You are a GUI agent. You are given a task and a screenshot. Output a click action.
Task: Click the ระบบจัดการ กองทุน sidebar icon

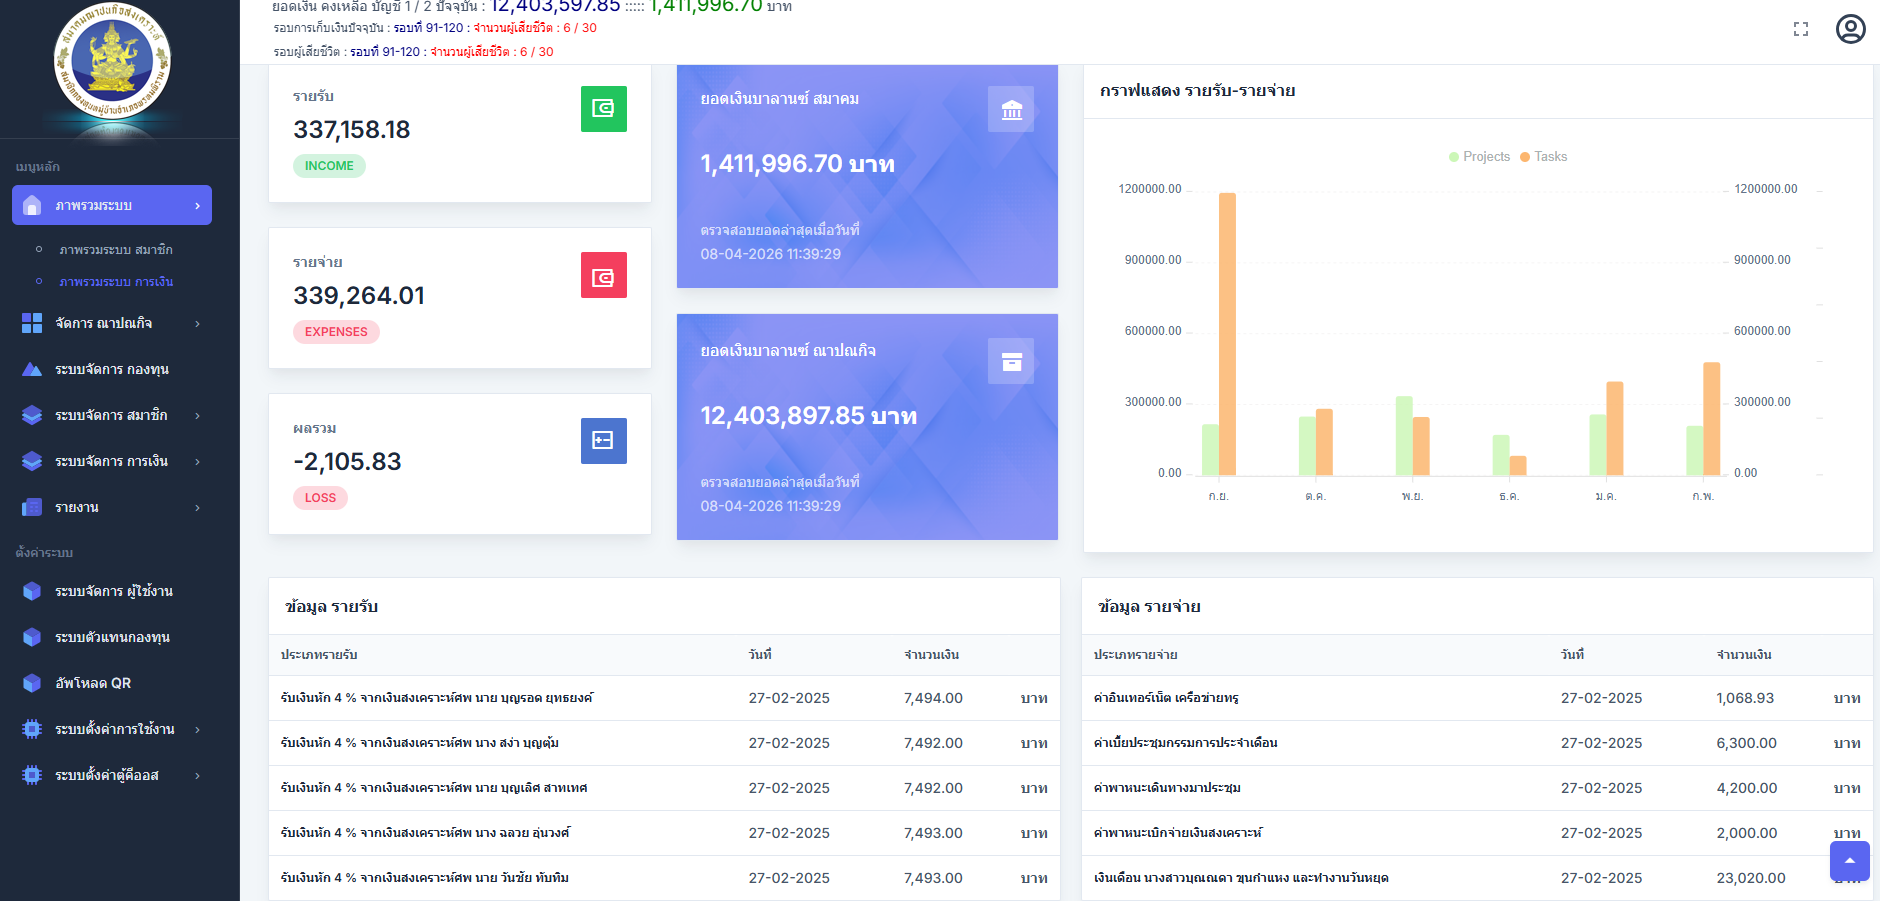click(32, 369)
